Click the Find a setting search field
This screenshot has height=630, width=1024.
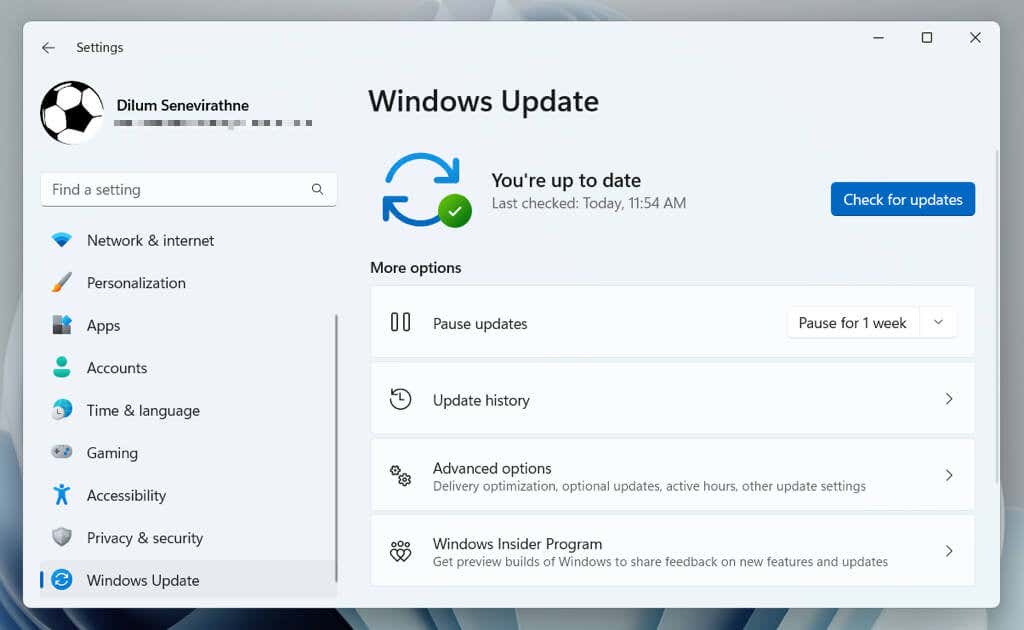pyautogui.click(x=189, y=189)
